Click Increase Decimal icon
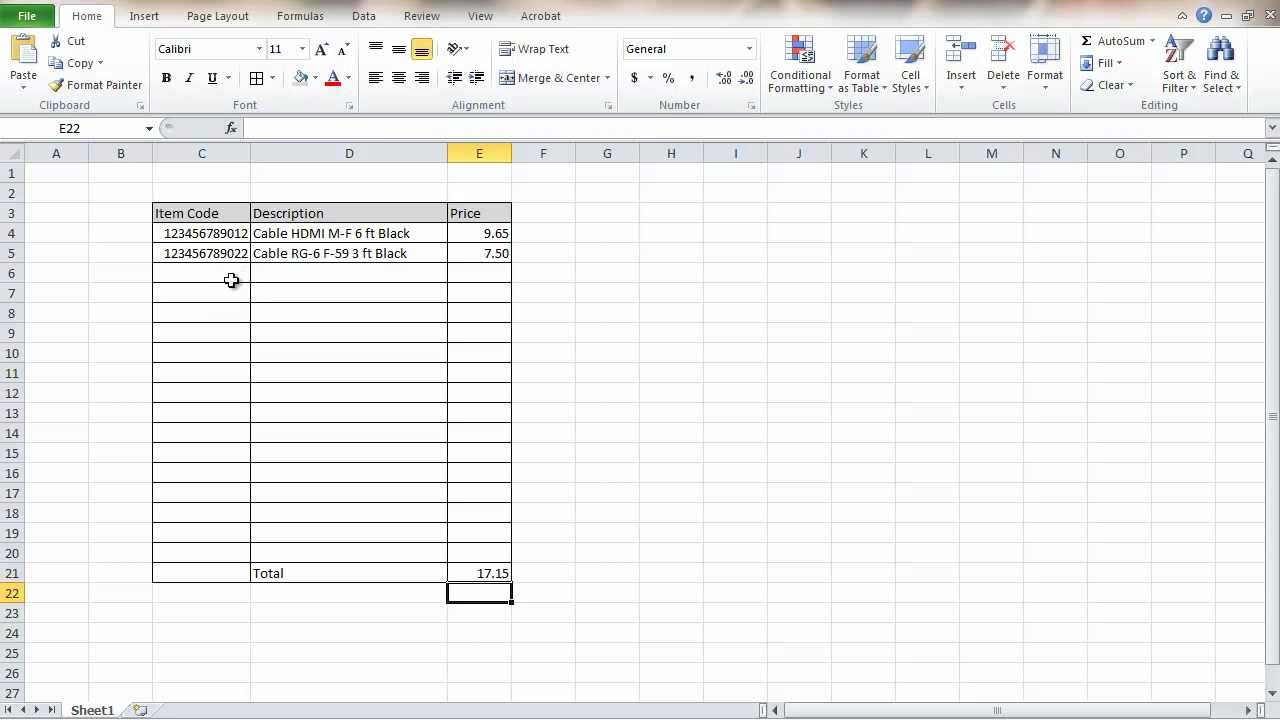Viewport: 1280px width, 720px height. coord(724,78)
